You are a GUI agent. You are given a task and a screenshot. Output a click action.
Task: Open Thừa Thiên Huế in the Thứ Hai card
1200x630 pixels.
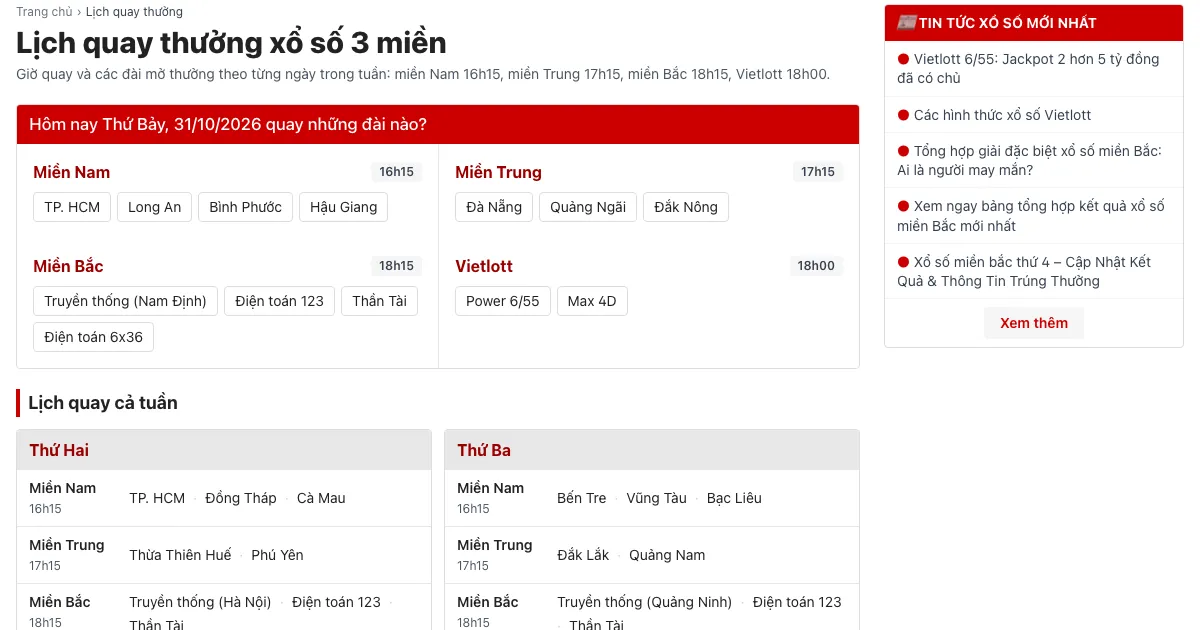(x=180, y=555)
